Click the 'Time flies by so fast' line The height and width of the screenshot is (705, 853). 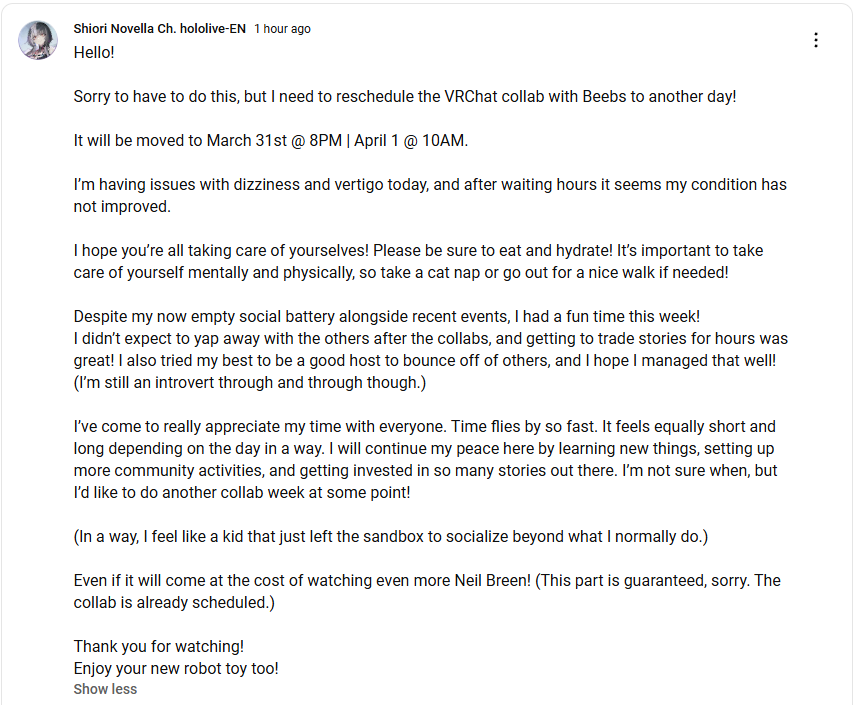click(x=424, y=426)
